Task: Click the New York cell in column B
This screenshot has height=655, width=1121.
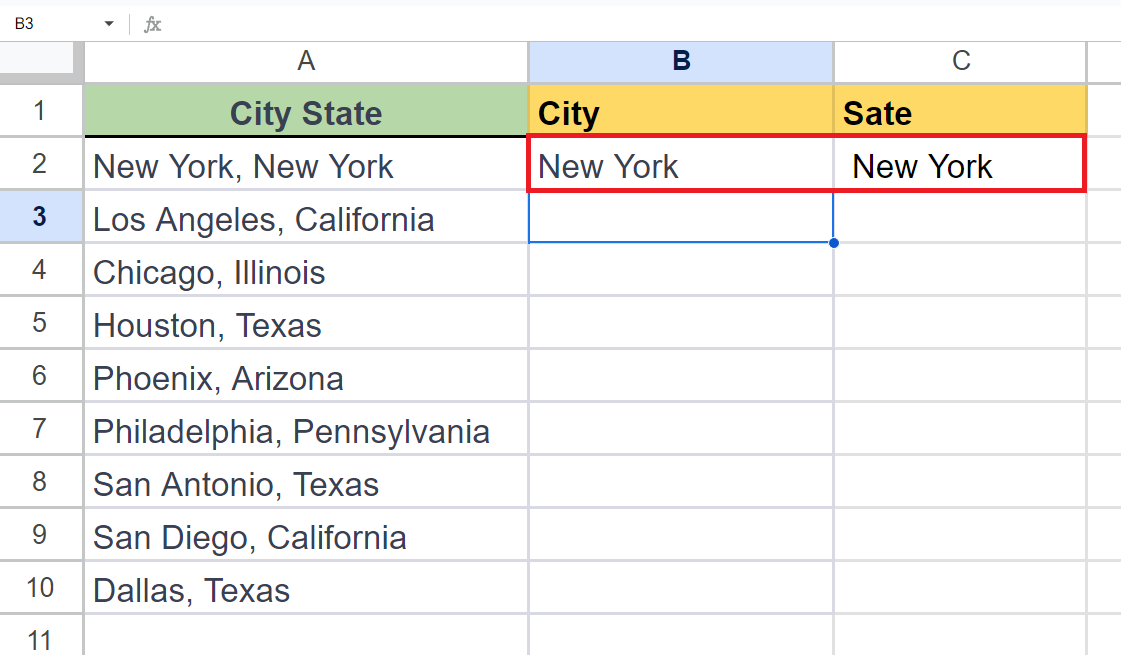Action: (680, 165)
